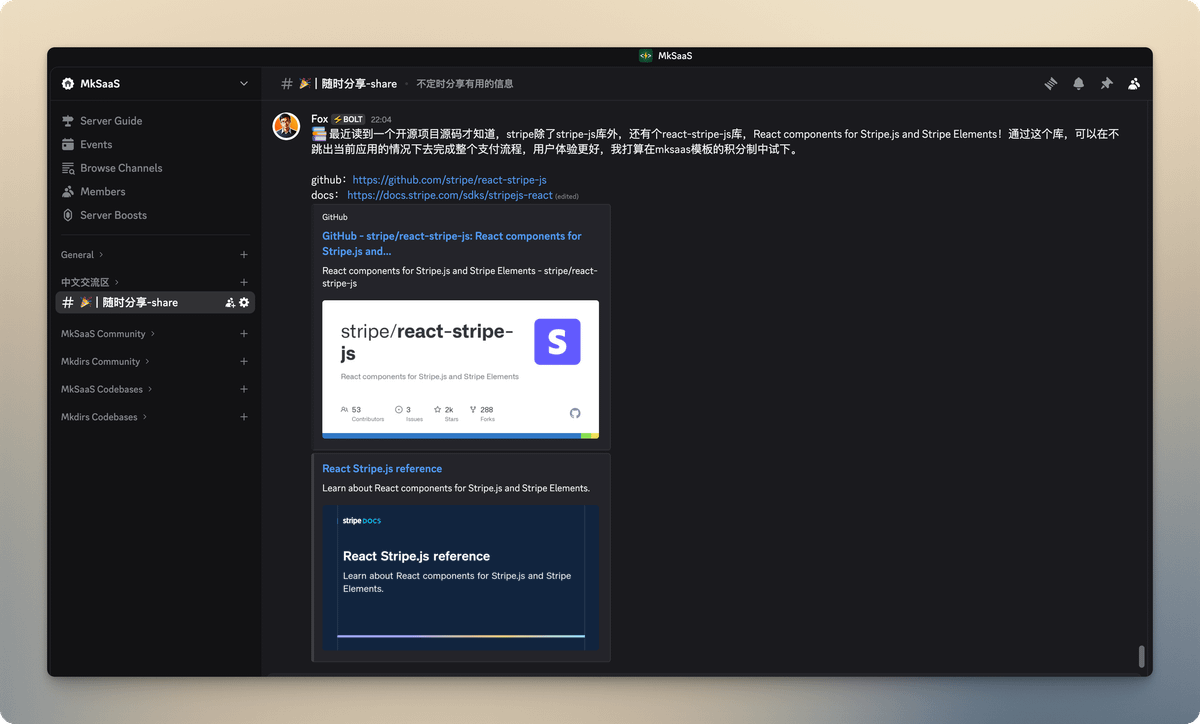This screenshot has width=1200, height=724.
Task: Click the Events calendar icon
Action: 68,145
